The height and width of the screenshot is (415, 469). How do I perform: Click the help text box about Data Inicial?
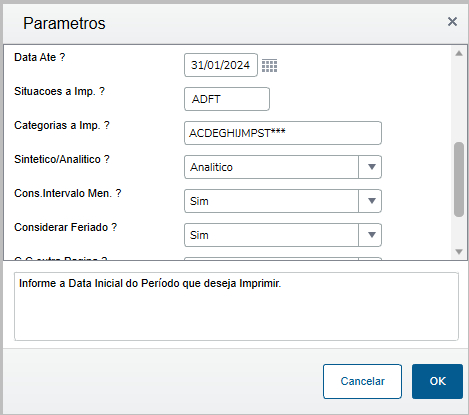(236, 306)
